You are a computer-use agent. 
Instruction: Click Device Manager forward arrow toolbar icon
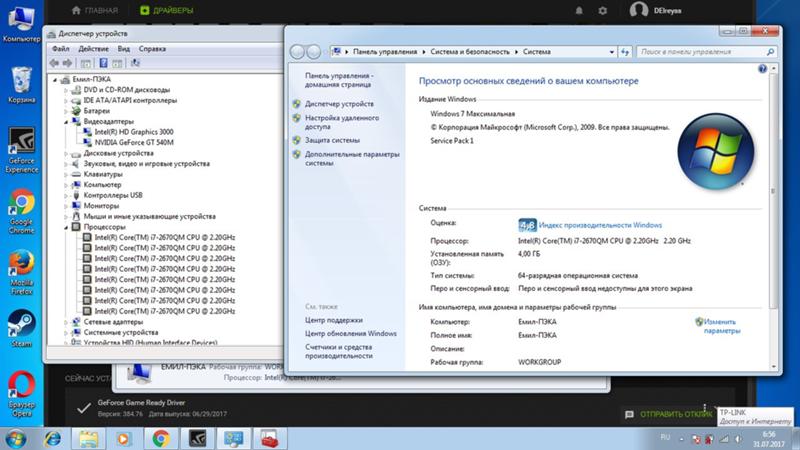[67, 63]
